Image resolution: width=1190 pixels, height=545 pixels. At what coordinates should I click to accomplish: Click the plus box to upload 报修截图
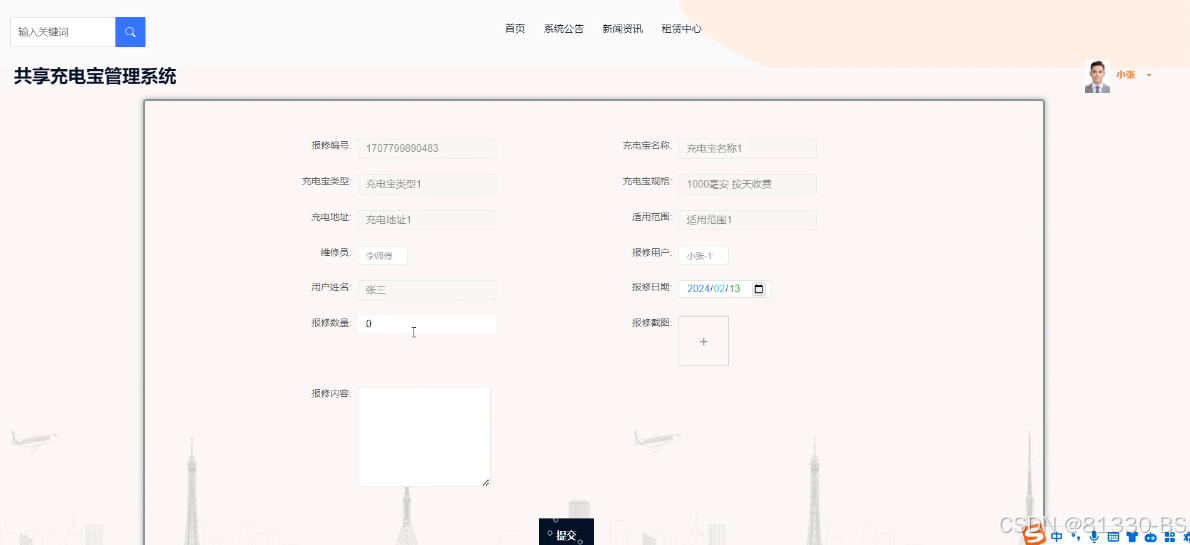(704, 341)
